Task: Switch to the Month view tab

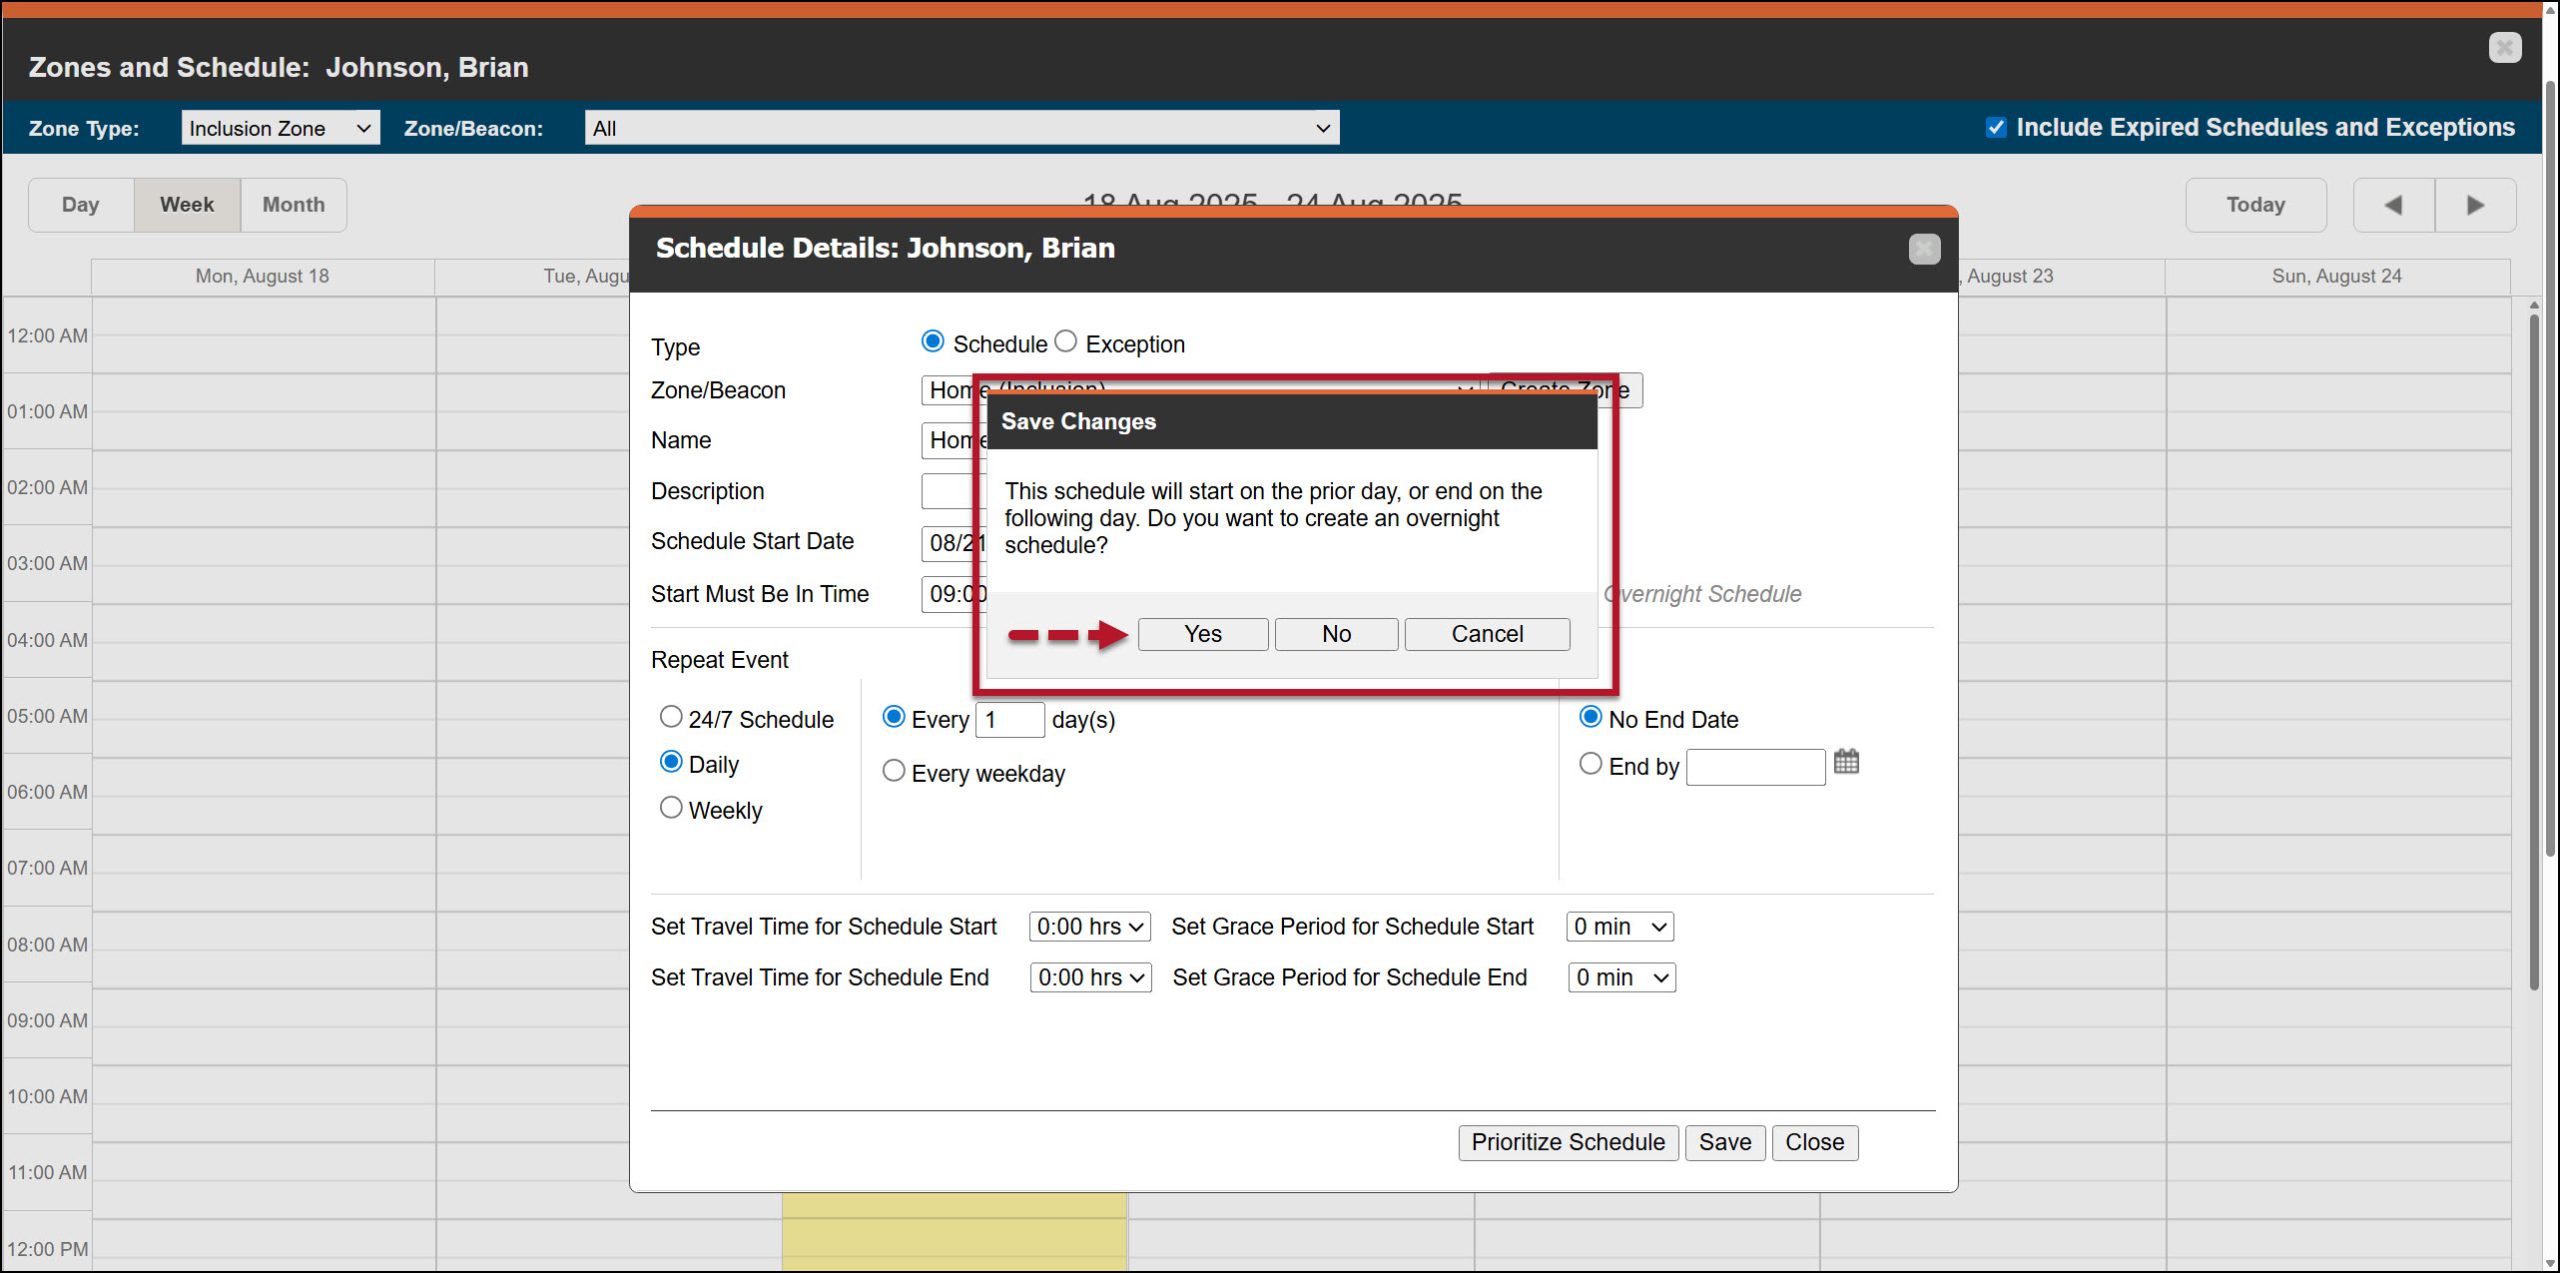Action: click(x=293, y=205)
